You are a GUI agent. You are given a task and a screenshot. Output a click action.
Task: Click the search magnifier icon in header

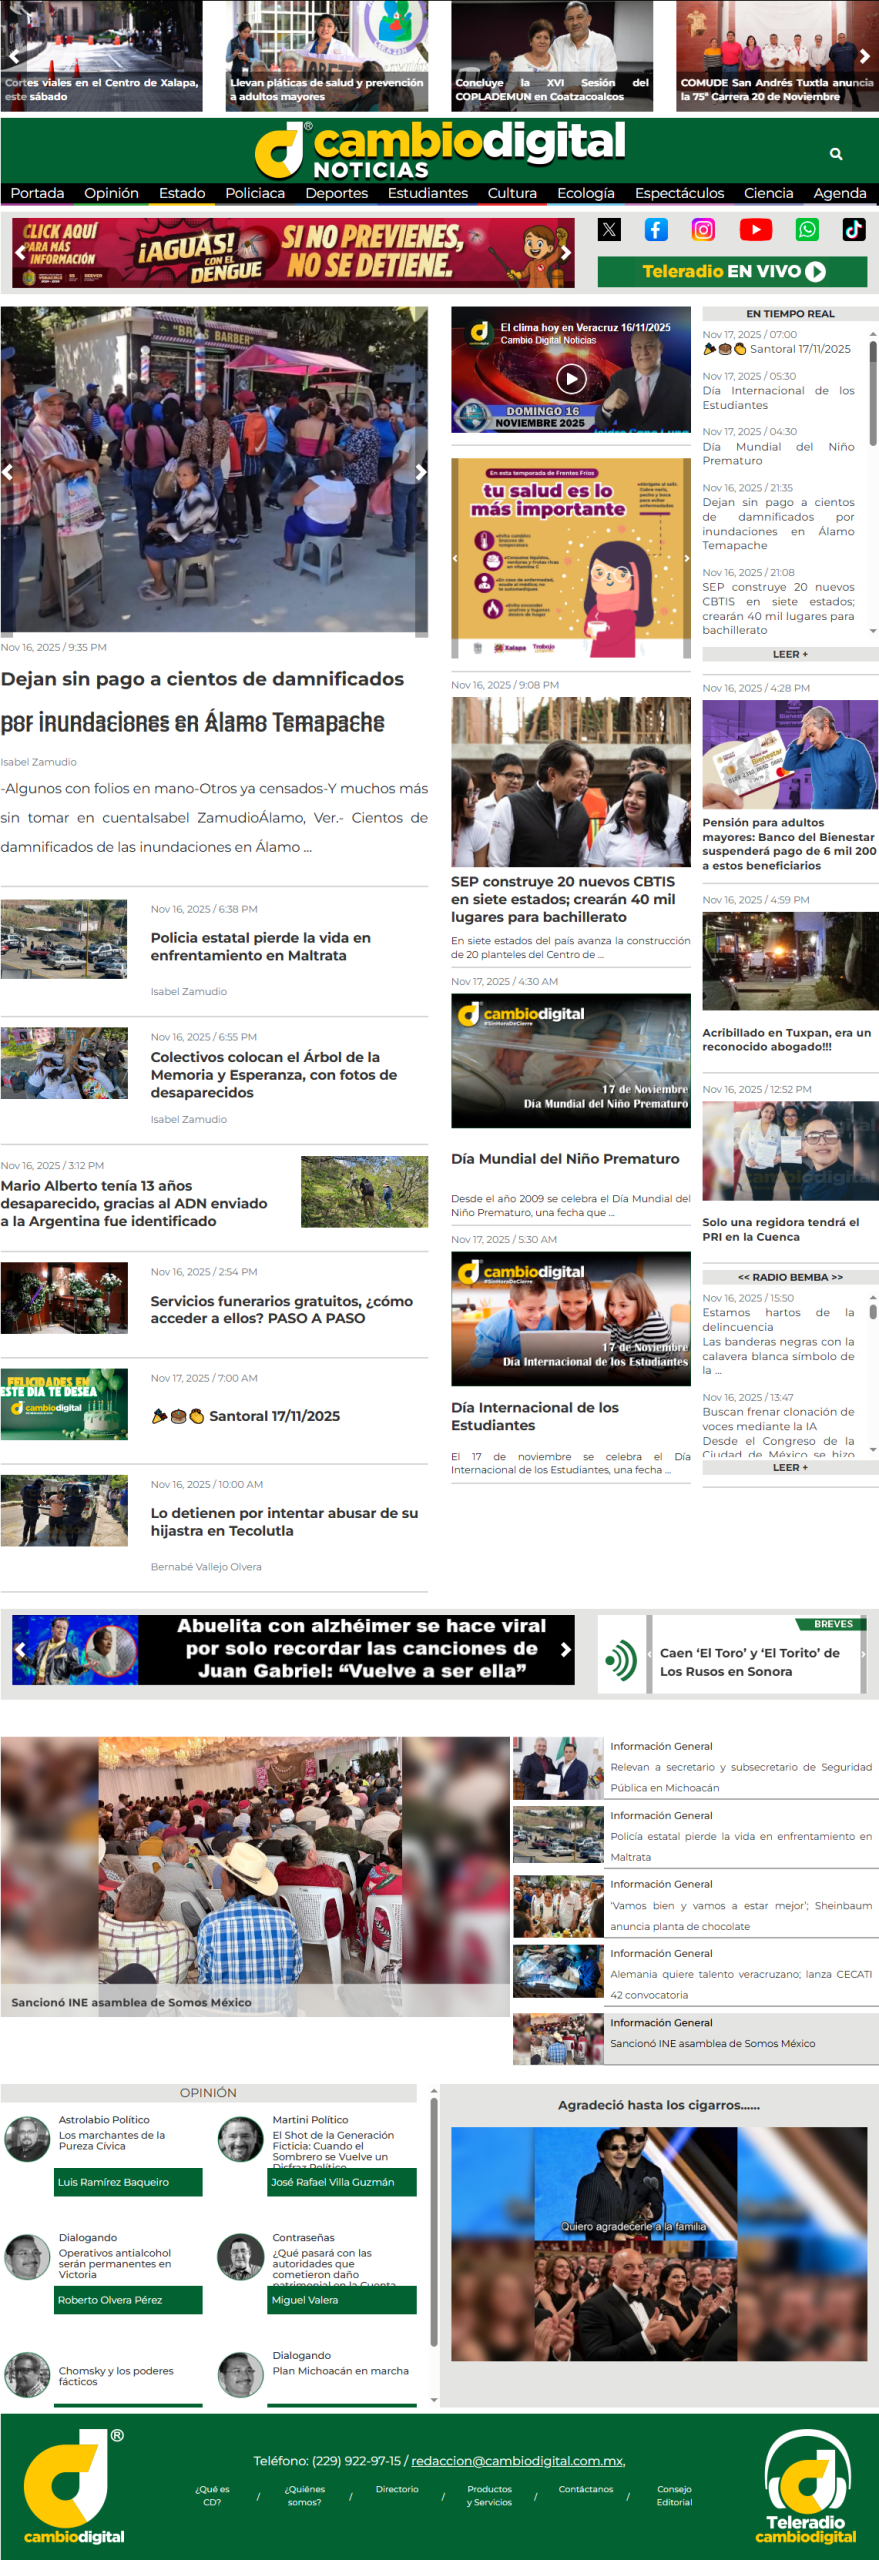click(836, 154)
